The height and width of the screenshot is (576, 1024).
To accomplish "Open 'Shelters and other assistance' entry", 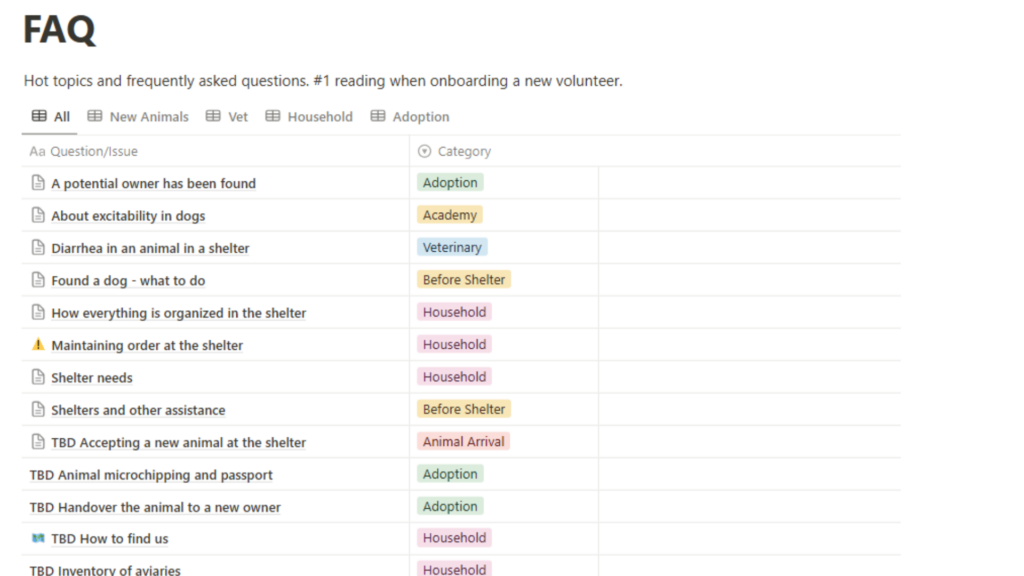I will coord(138,410).
